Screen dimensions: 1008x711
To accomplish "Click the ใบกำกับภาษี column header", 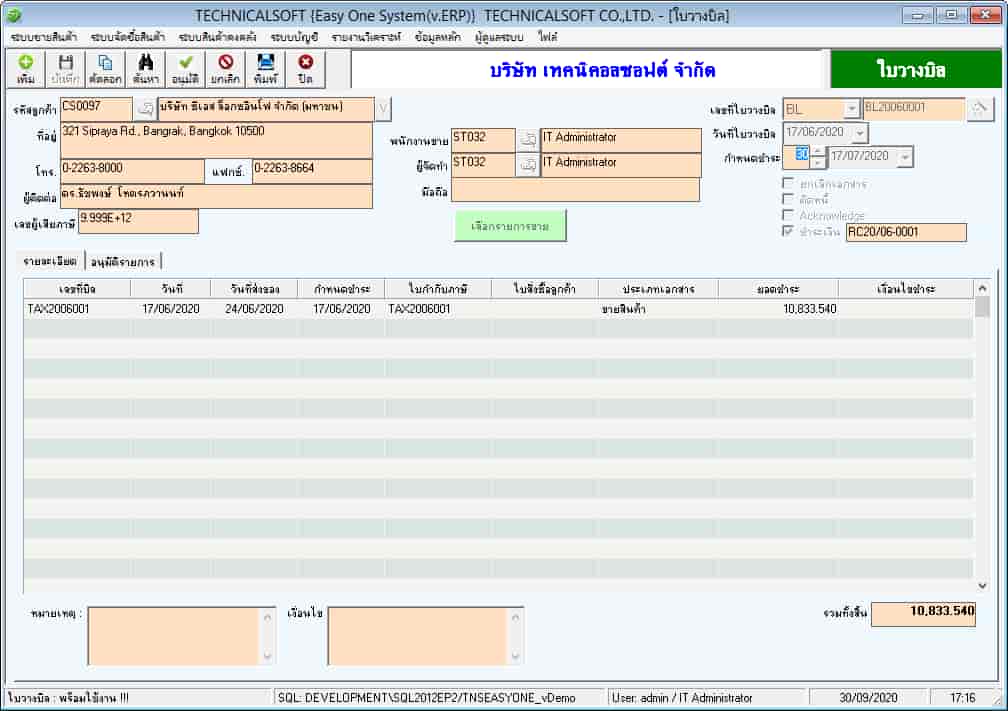I will 438,289.
